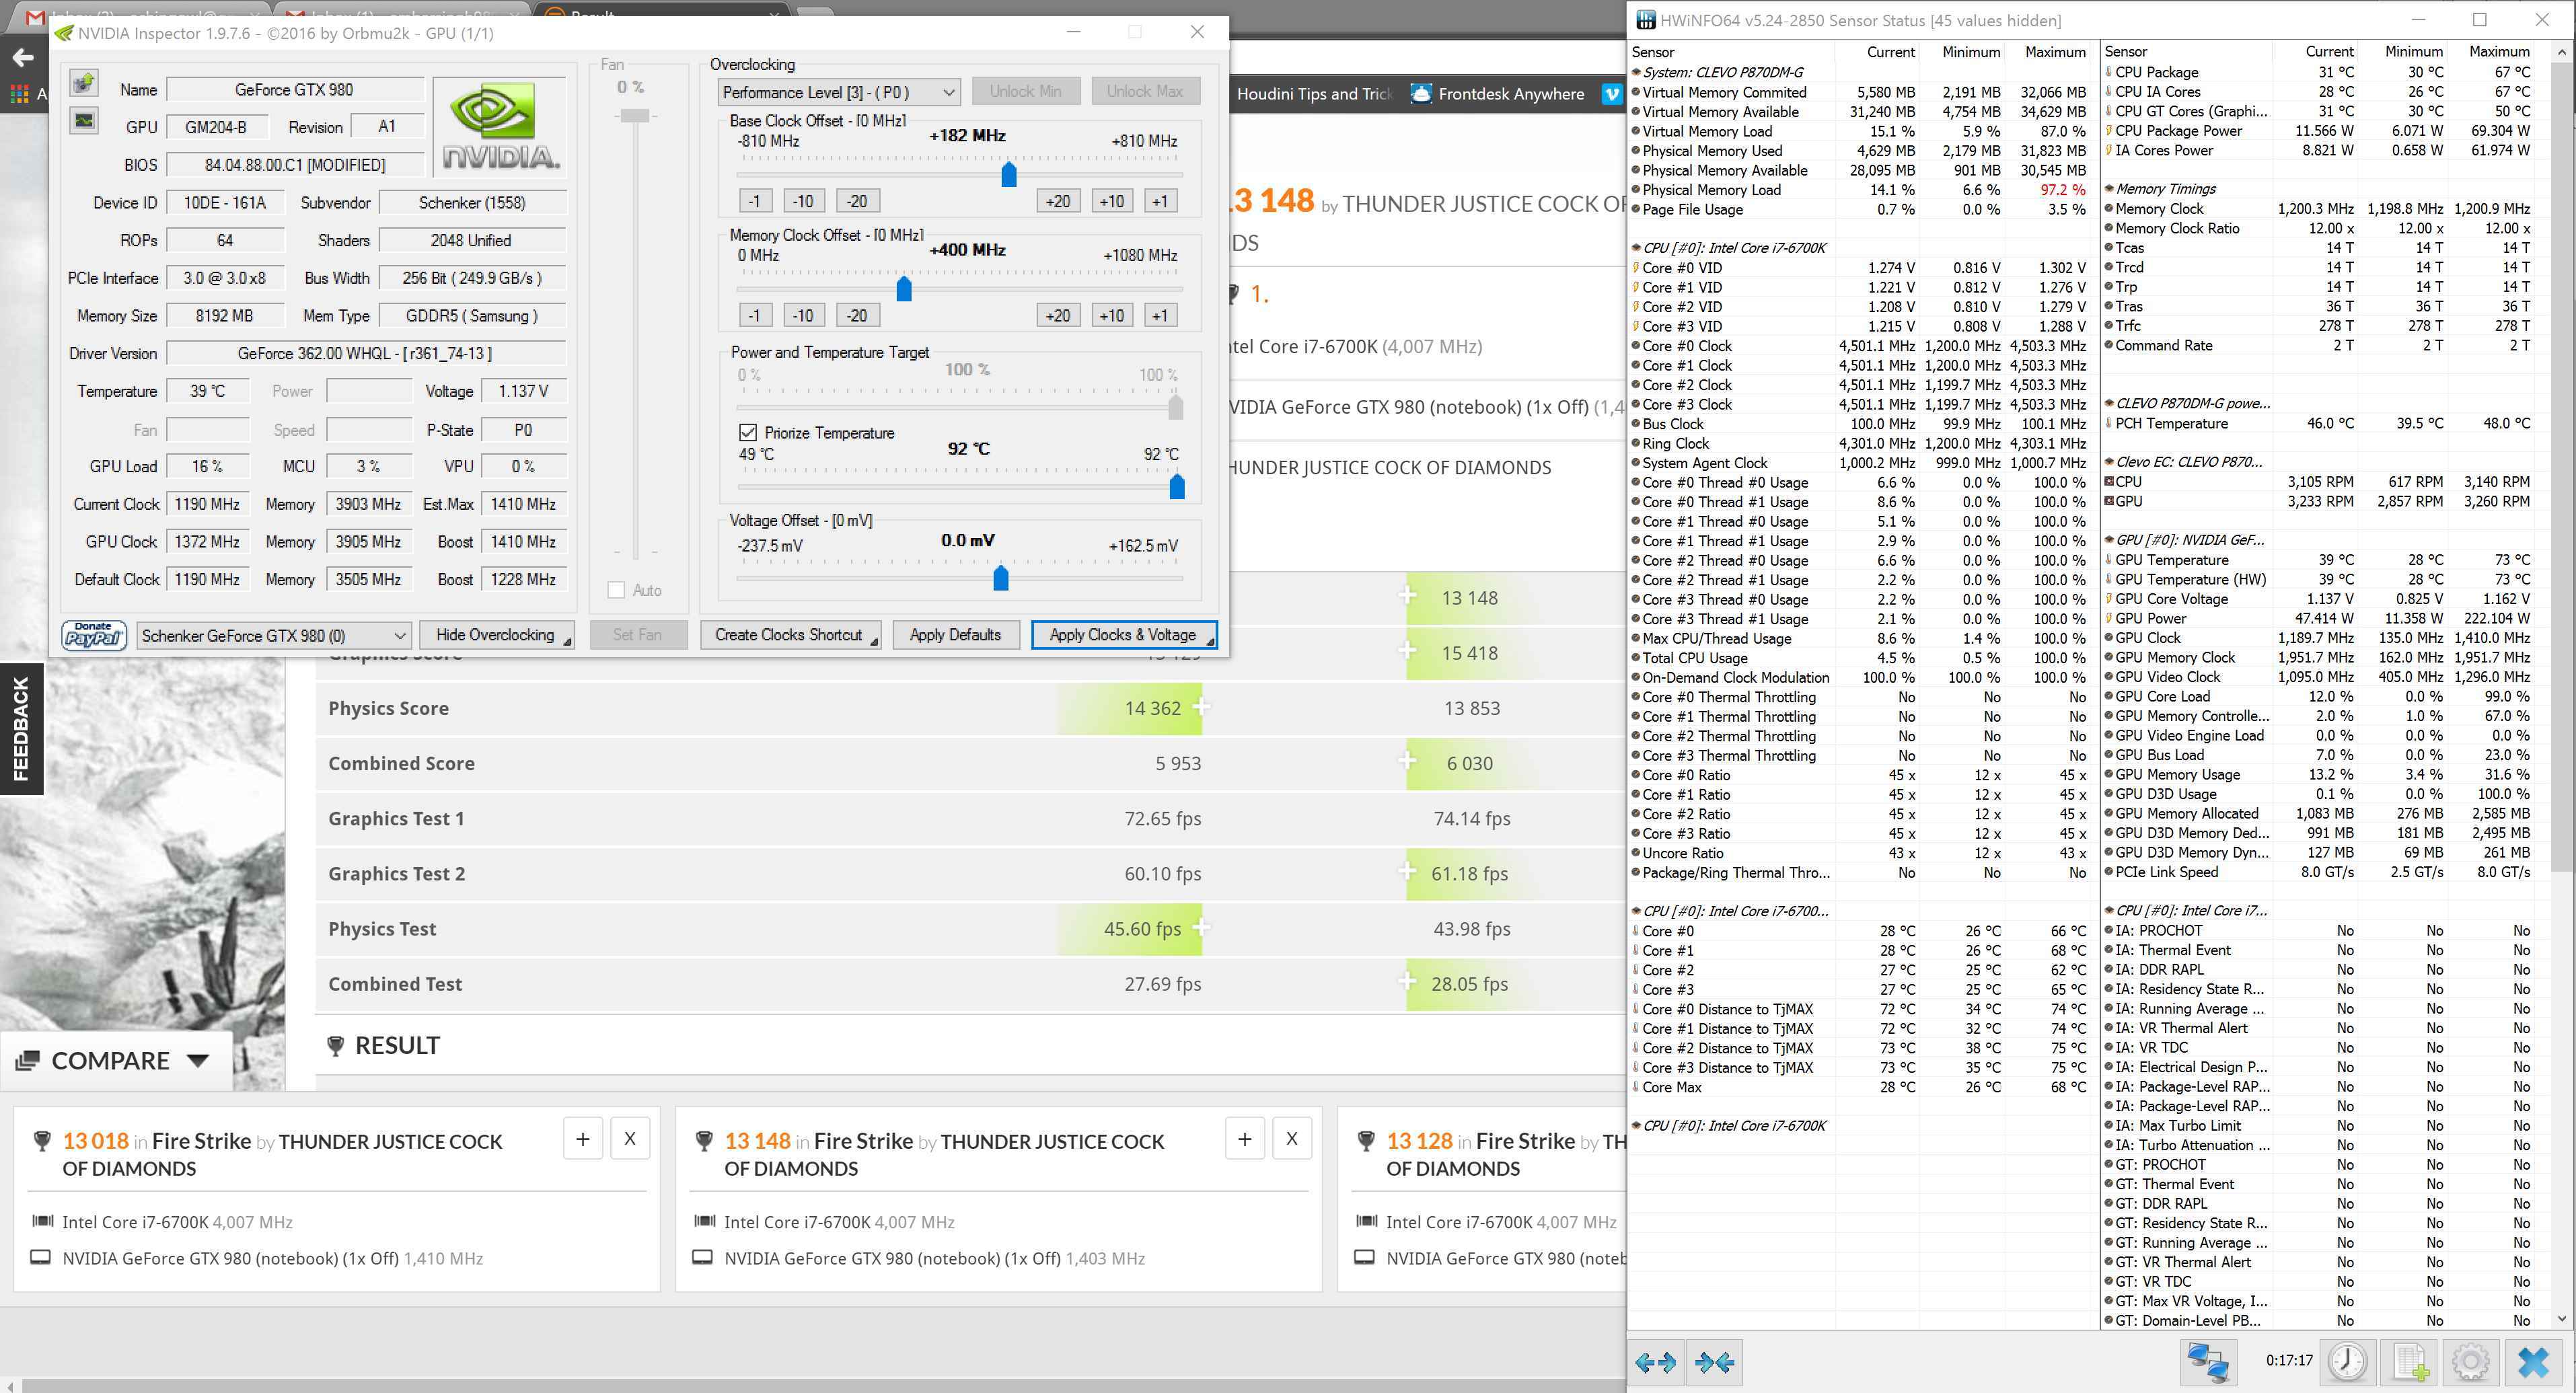Click -10 under Base Clock Offset
This screenshot has height=1393, width=2576.
click(803, 201)
